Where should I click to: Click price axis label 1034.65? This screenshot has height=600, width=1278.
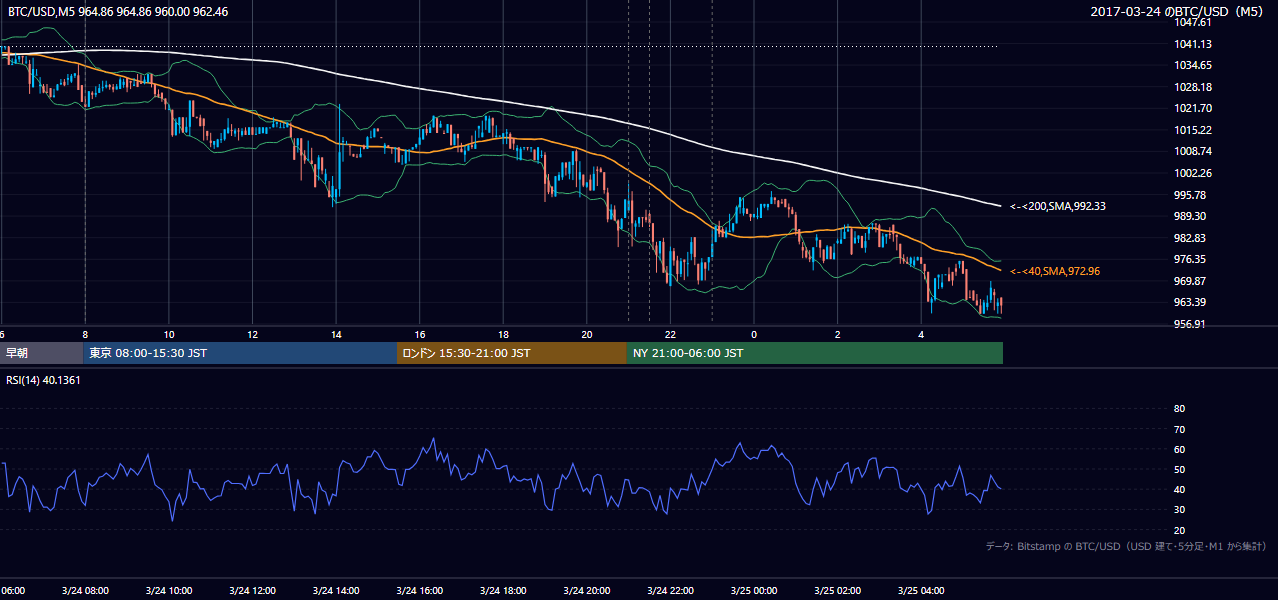coord(1194,65)
